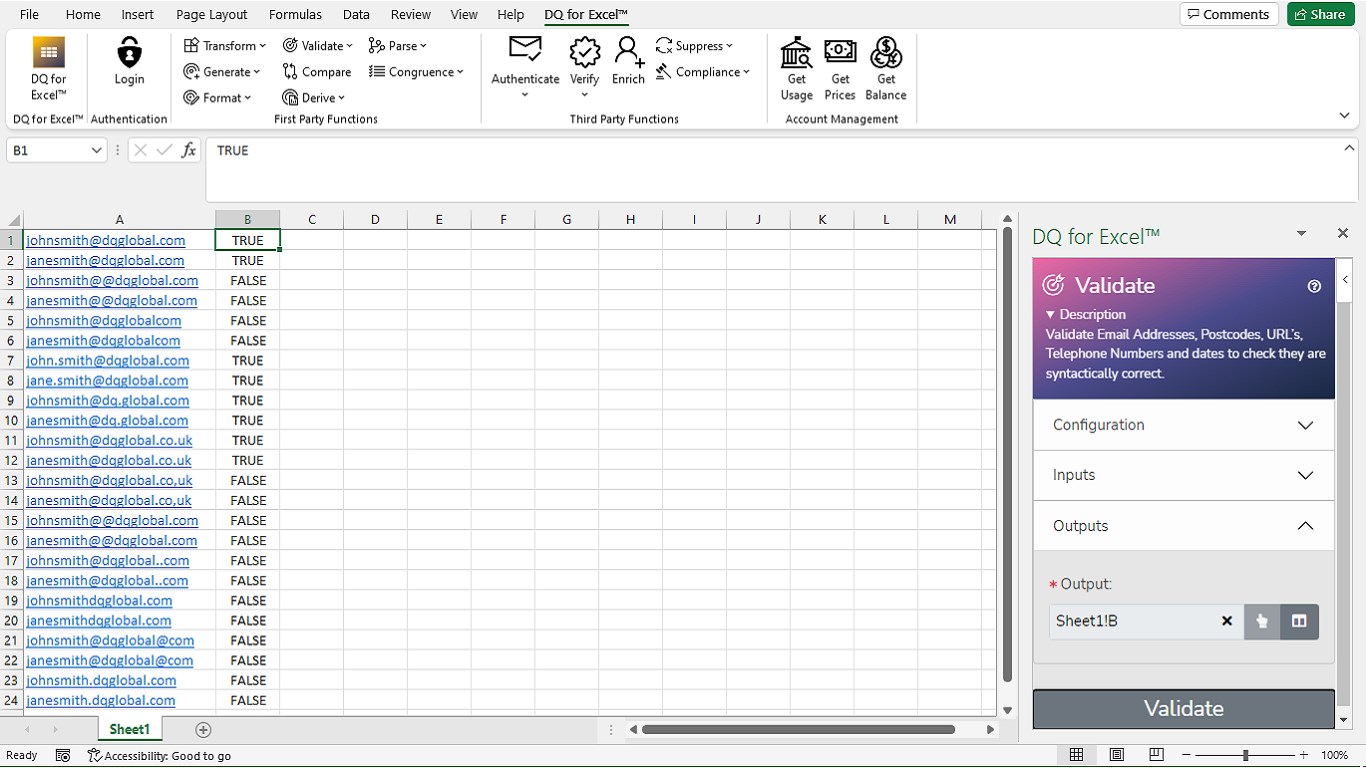Viewport: 1366px width, 768px height.
Task: Click Accessibility: Good to go status
Action: coord(159,756)
